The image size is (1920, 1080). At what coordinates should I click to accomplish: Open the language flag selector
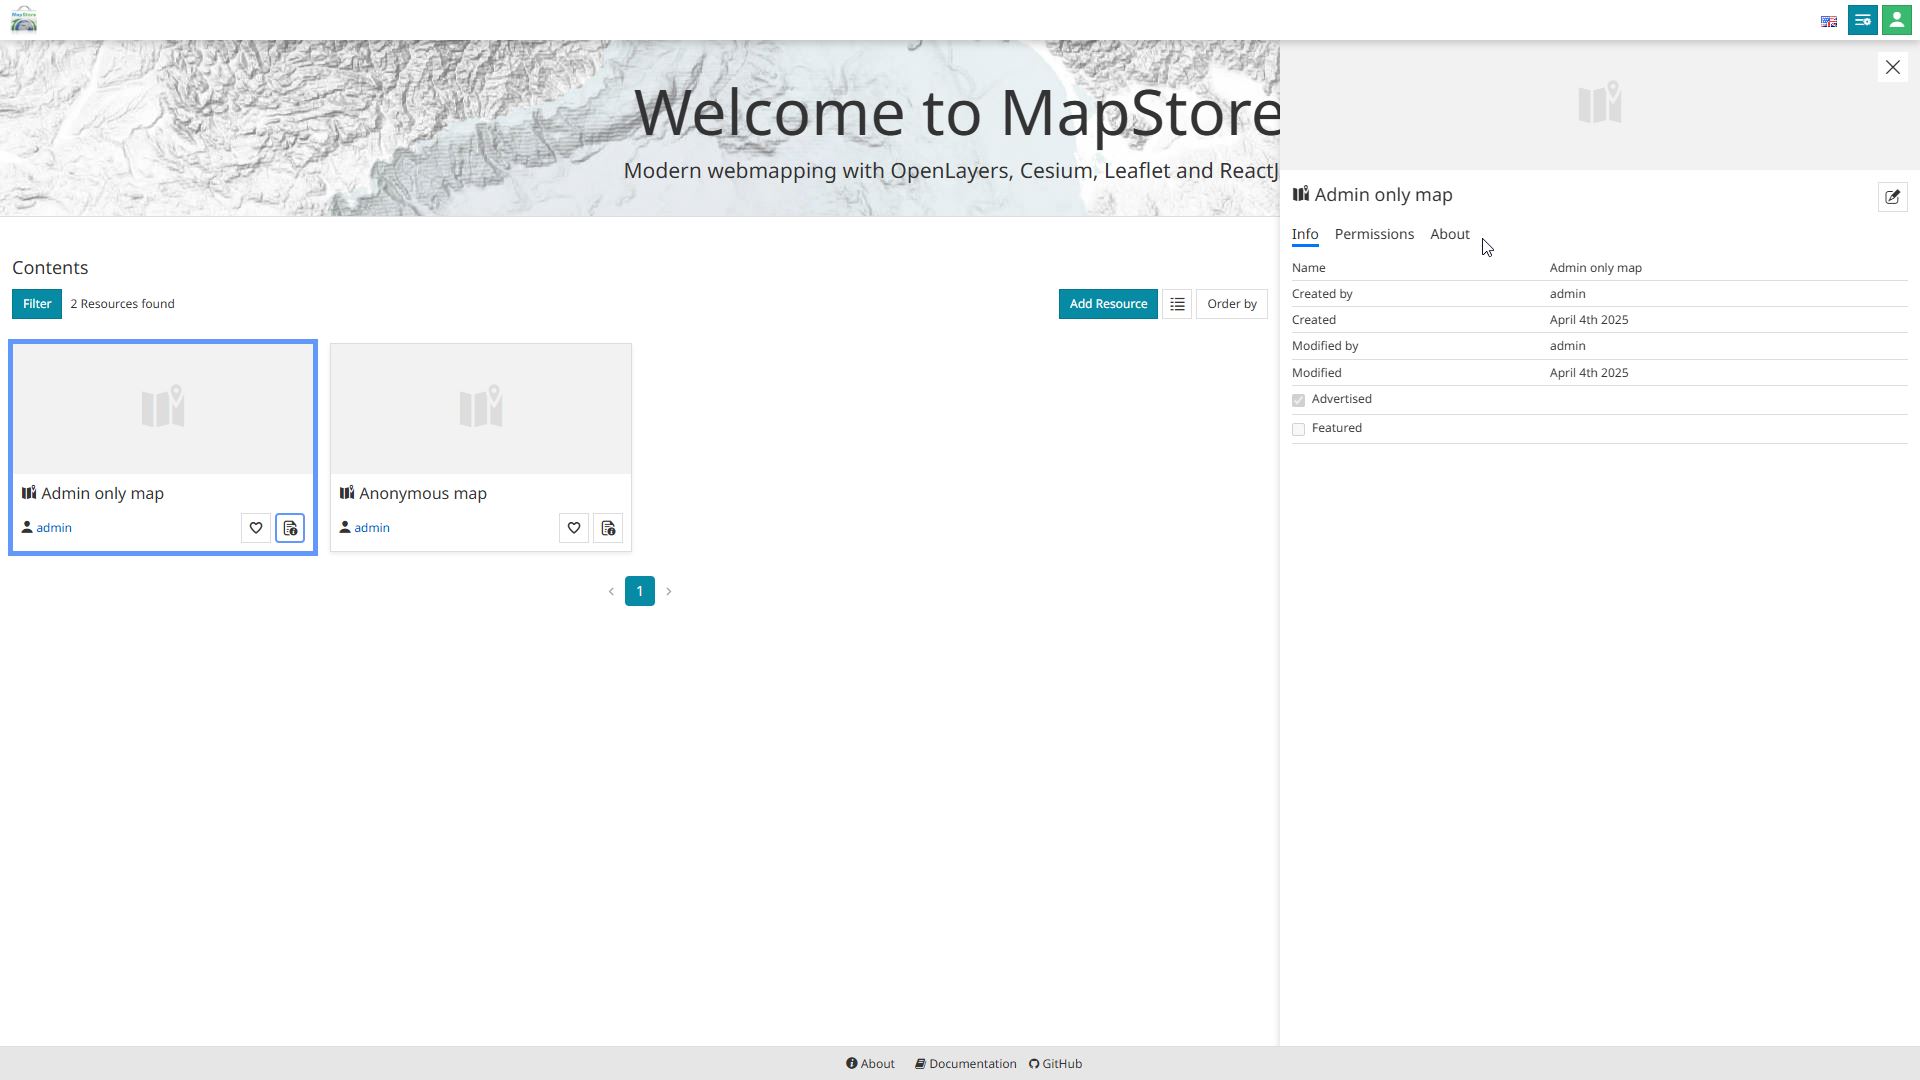1829,21
